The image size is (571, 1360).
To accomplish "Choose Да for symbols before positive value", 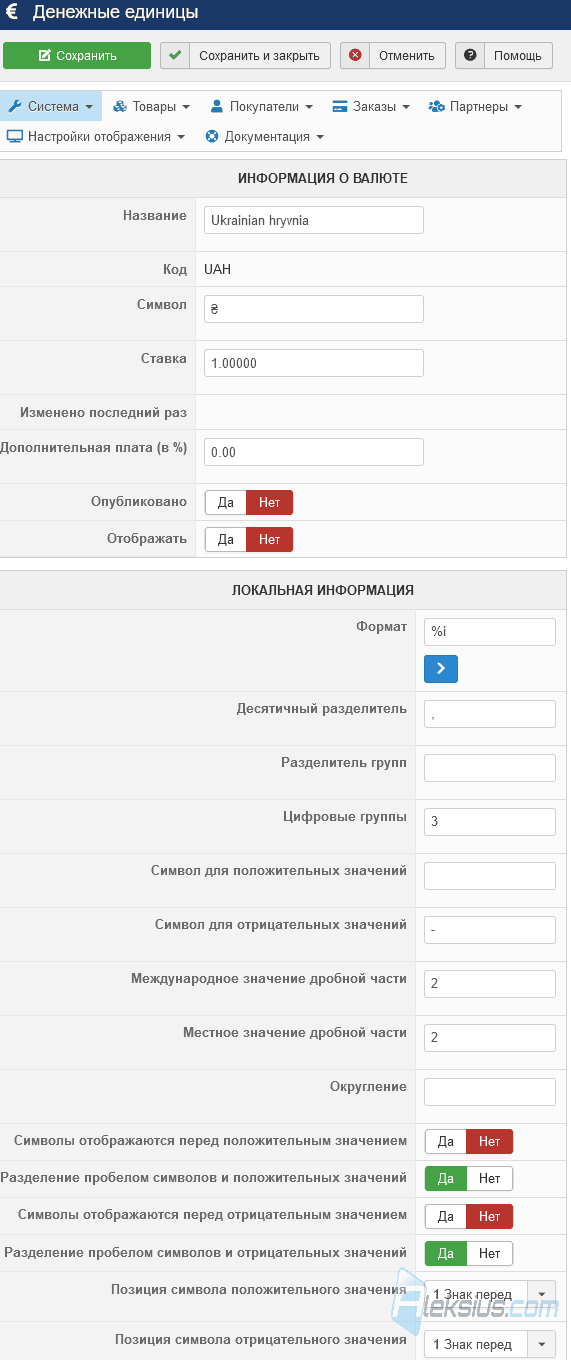I will 446,1142.
